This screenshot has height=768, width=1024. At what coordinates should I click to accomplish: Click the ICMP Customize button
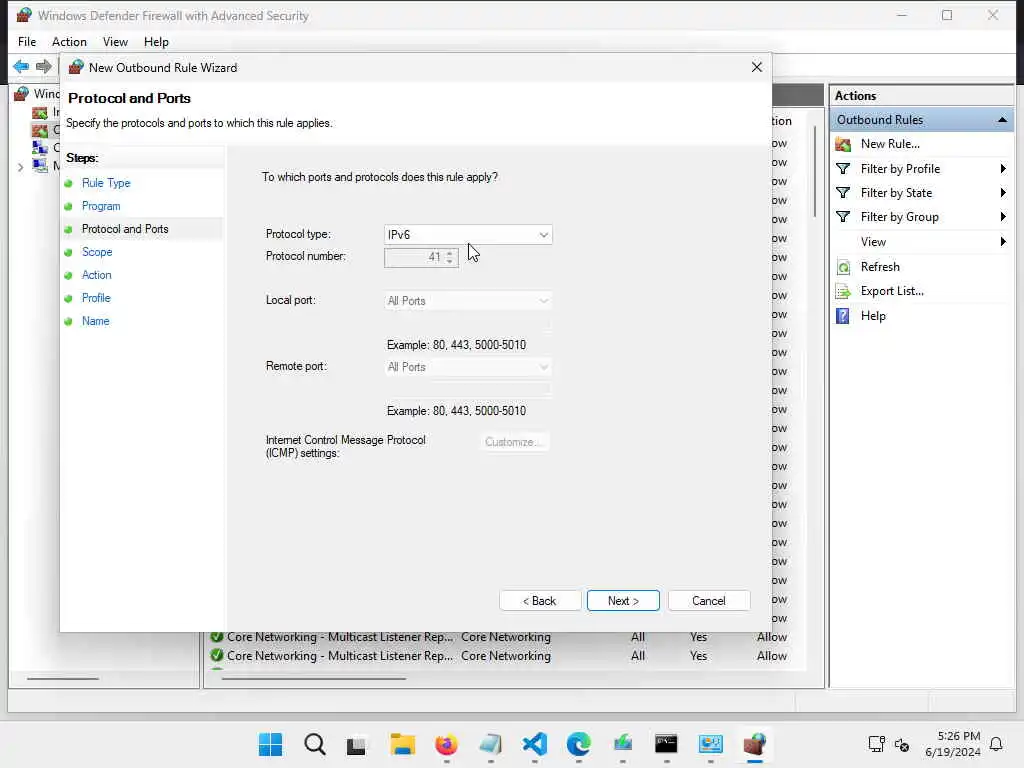[513, 442]
